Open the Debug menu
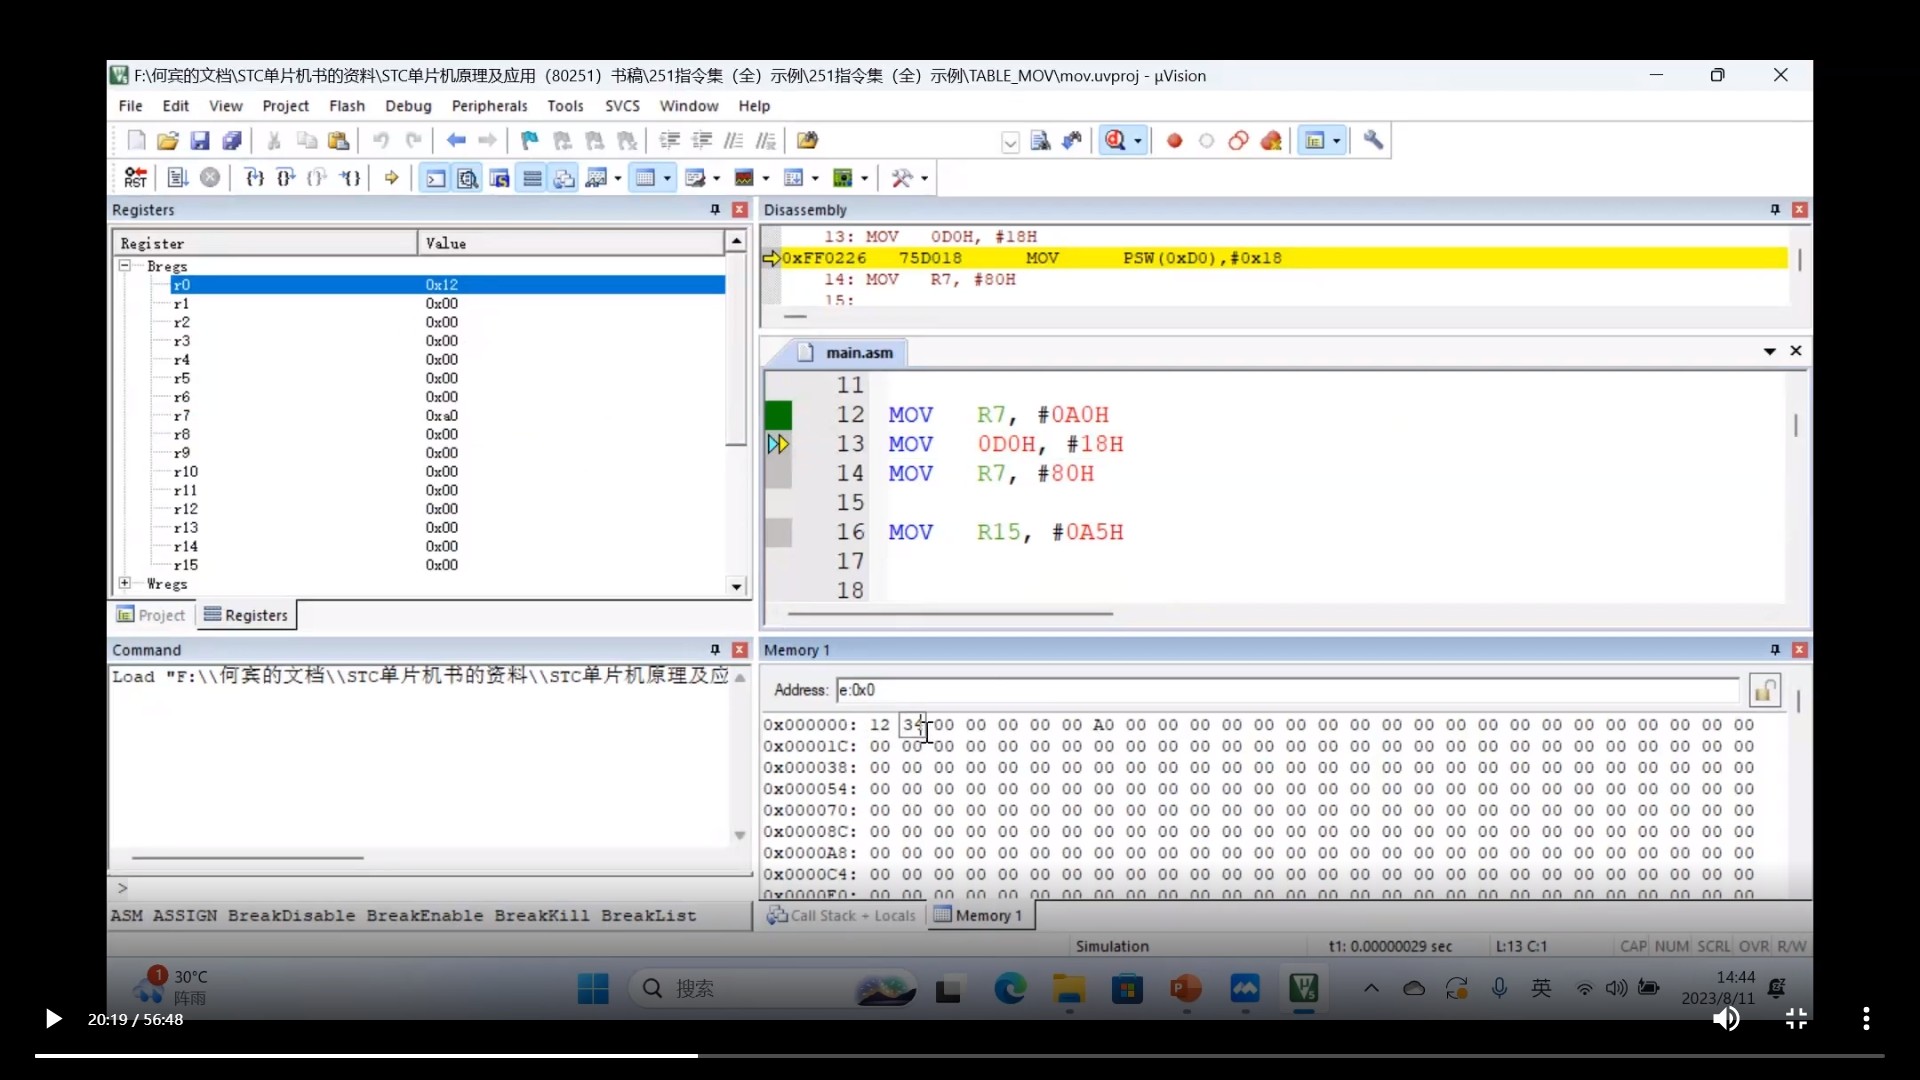 click(x=408, y=106)
